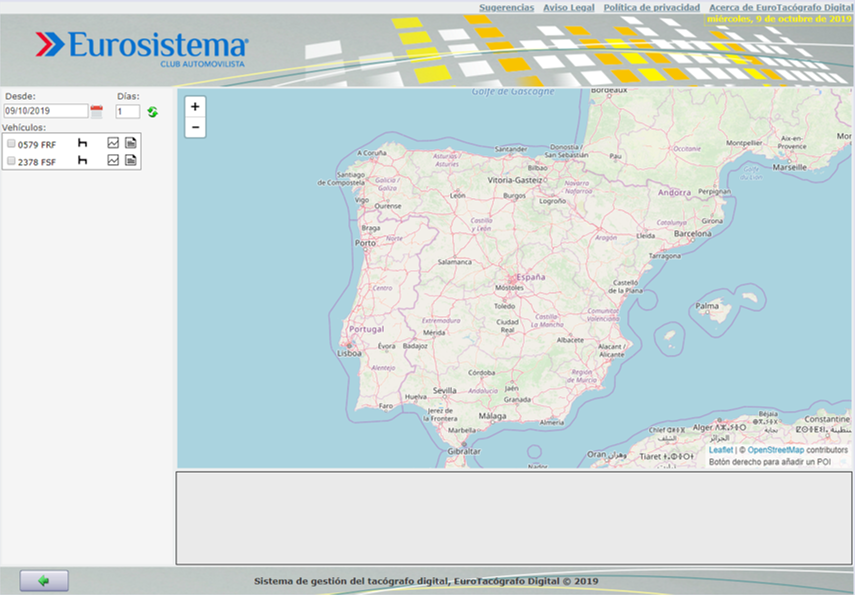Open the report document icon for 2378 FSF

[x=131, y=160]
